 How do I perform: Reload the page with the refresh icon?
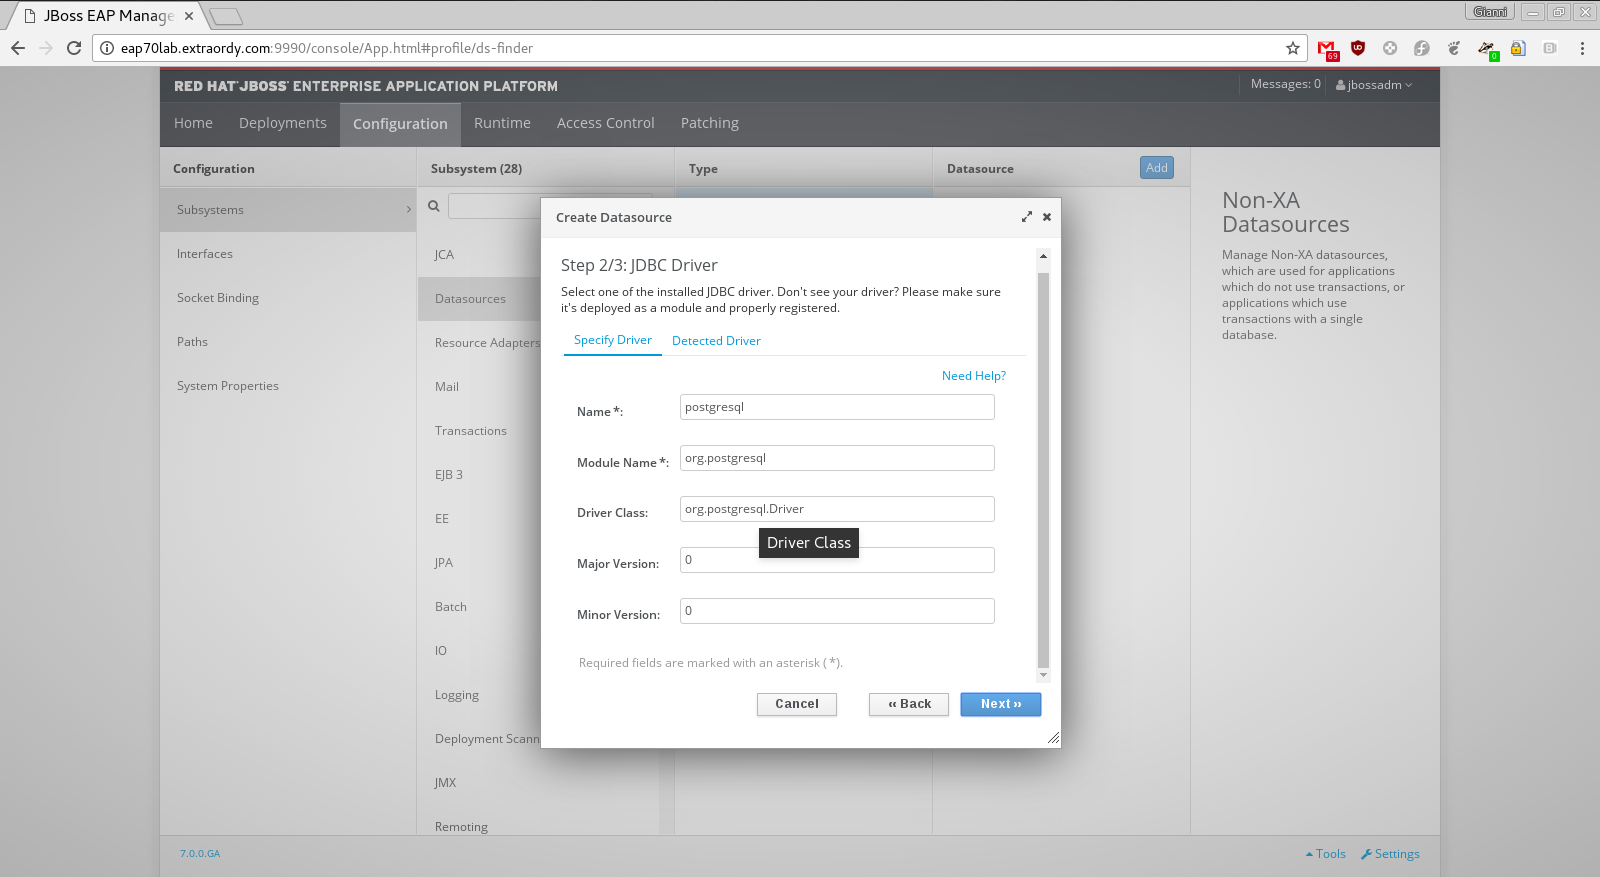pyautogui.click(x=74, y=48)
